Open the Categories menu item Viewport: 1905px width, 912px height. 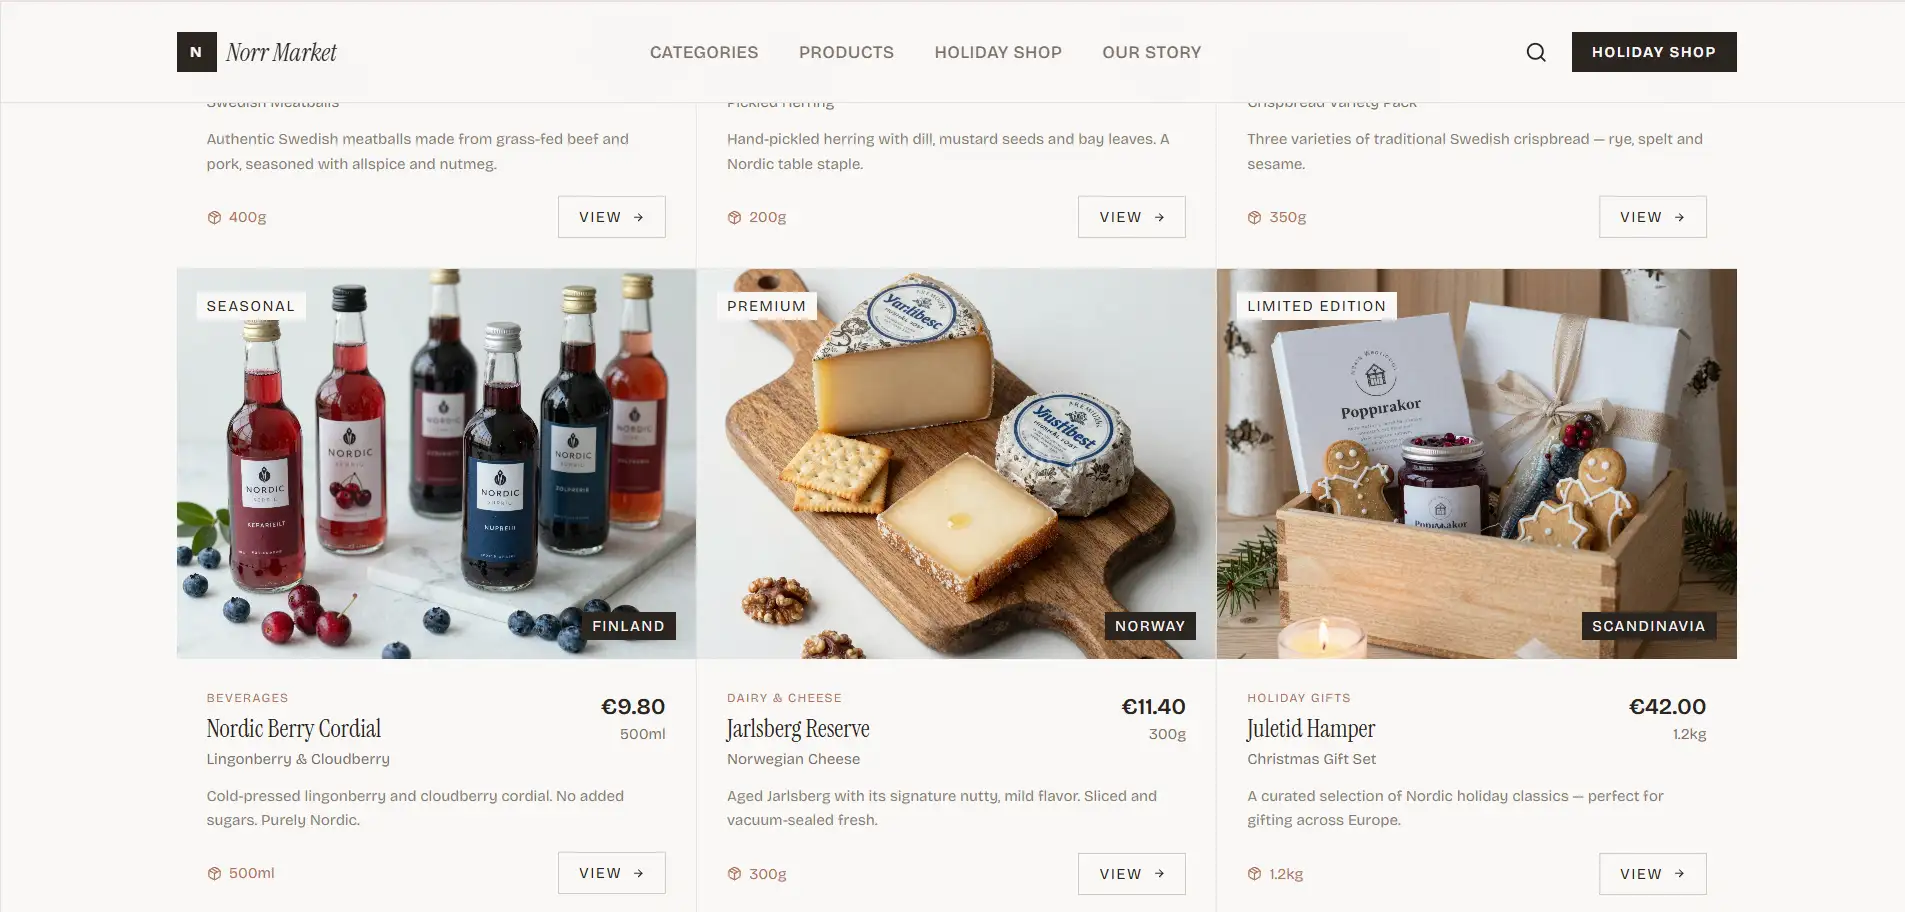(704, 52)
